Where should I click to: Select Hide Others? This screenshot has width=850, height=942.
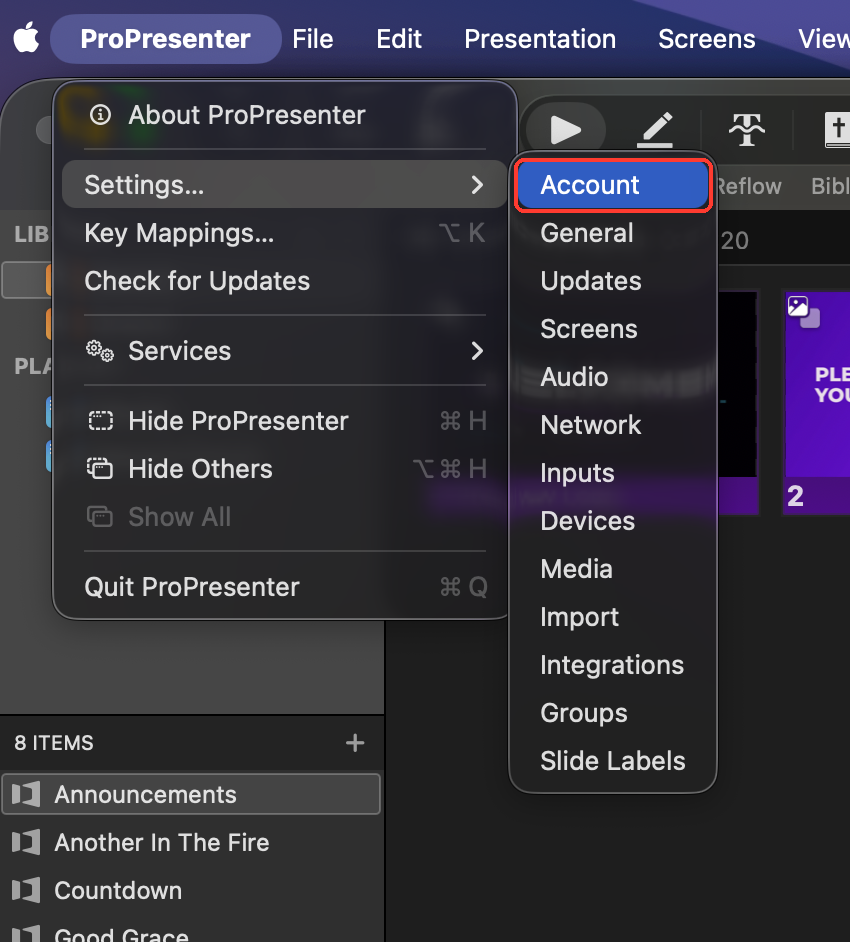(285, 469)
